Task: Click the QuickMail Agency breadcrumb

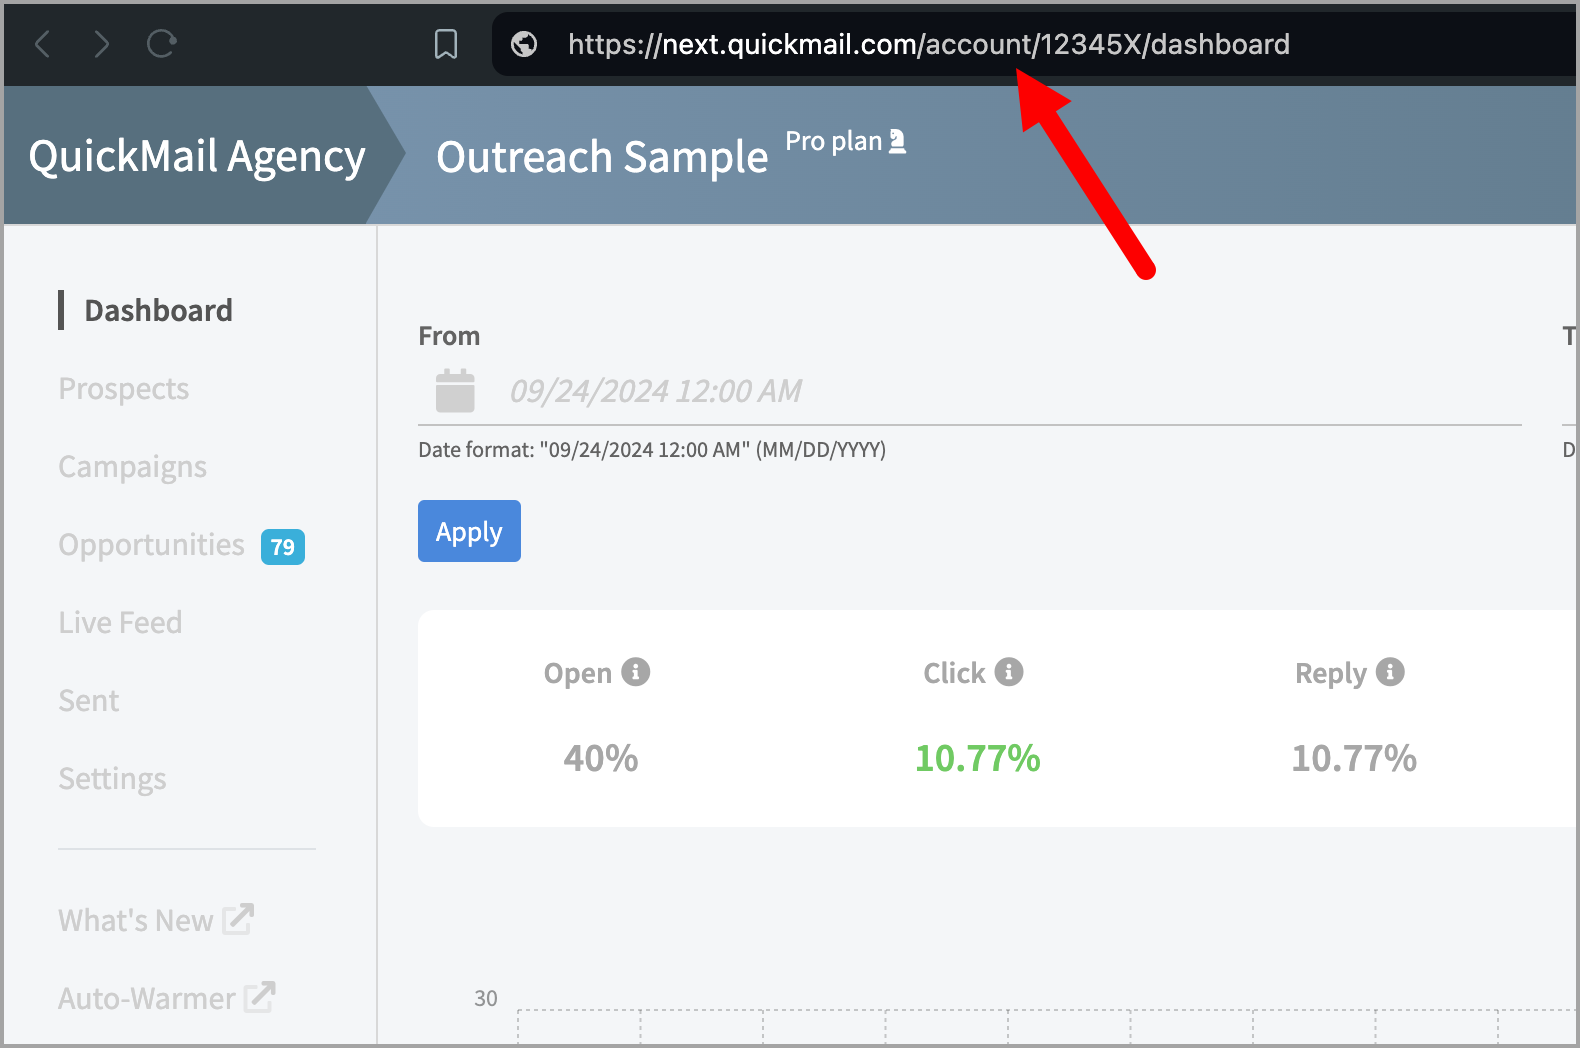Action: tap(197, 157)
